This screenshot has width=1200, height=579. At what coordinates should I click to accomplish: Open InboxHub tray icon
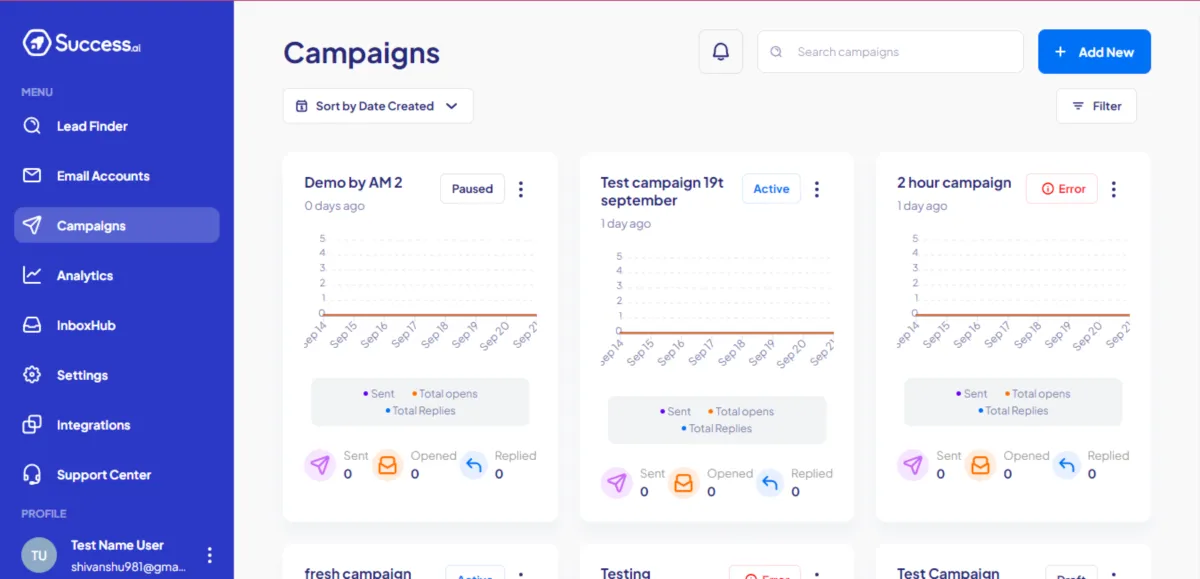32,325
